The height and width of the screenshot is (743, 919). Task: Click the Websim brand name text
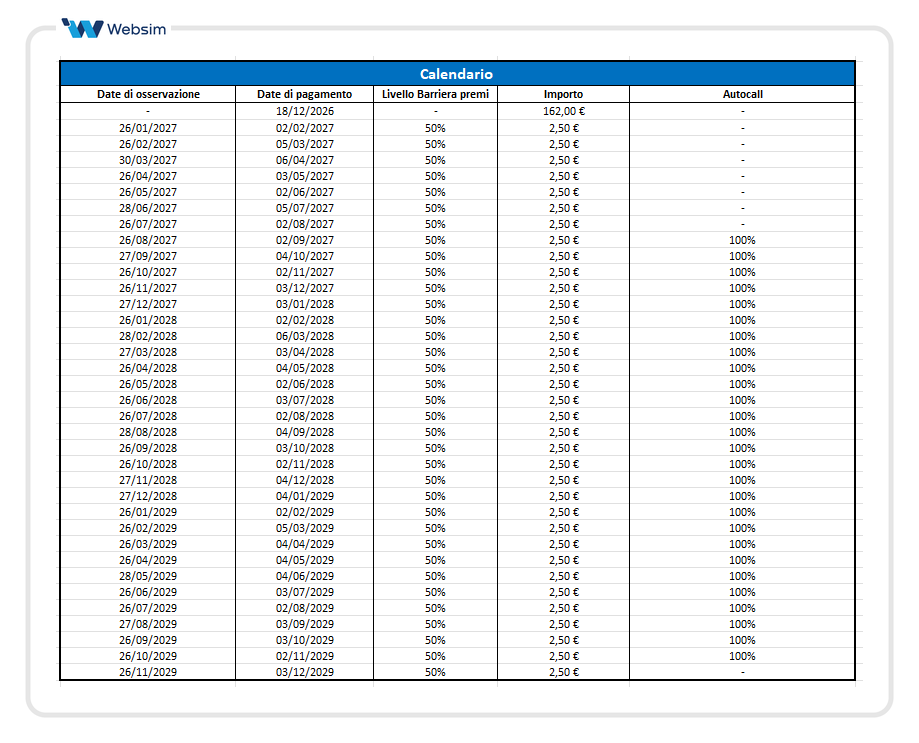137,29
